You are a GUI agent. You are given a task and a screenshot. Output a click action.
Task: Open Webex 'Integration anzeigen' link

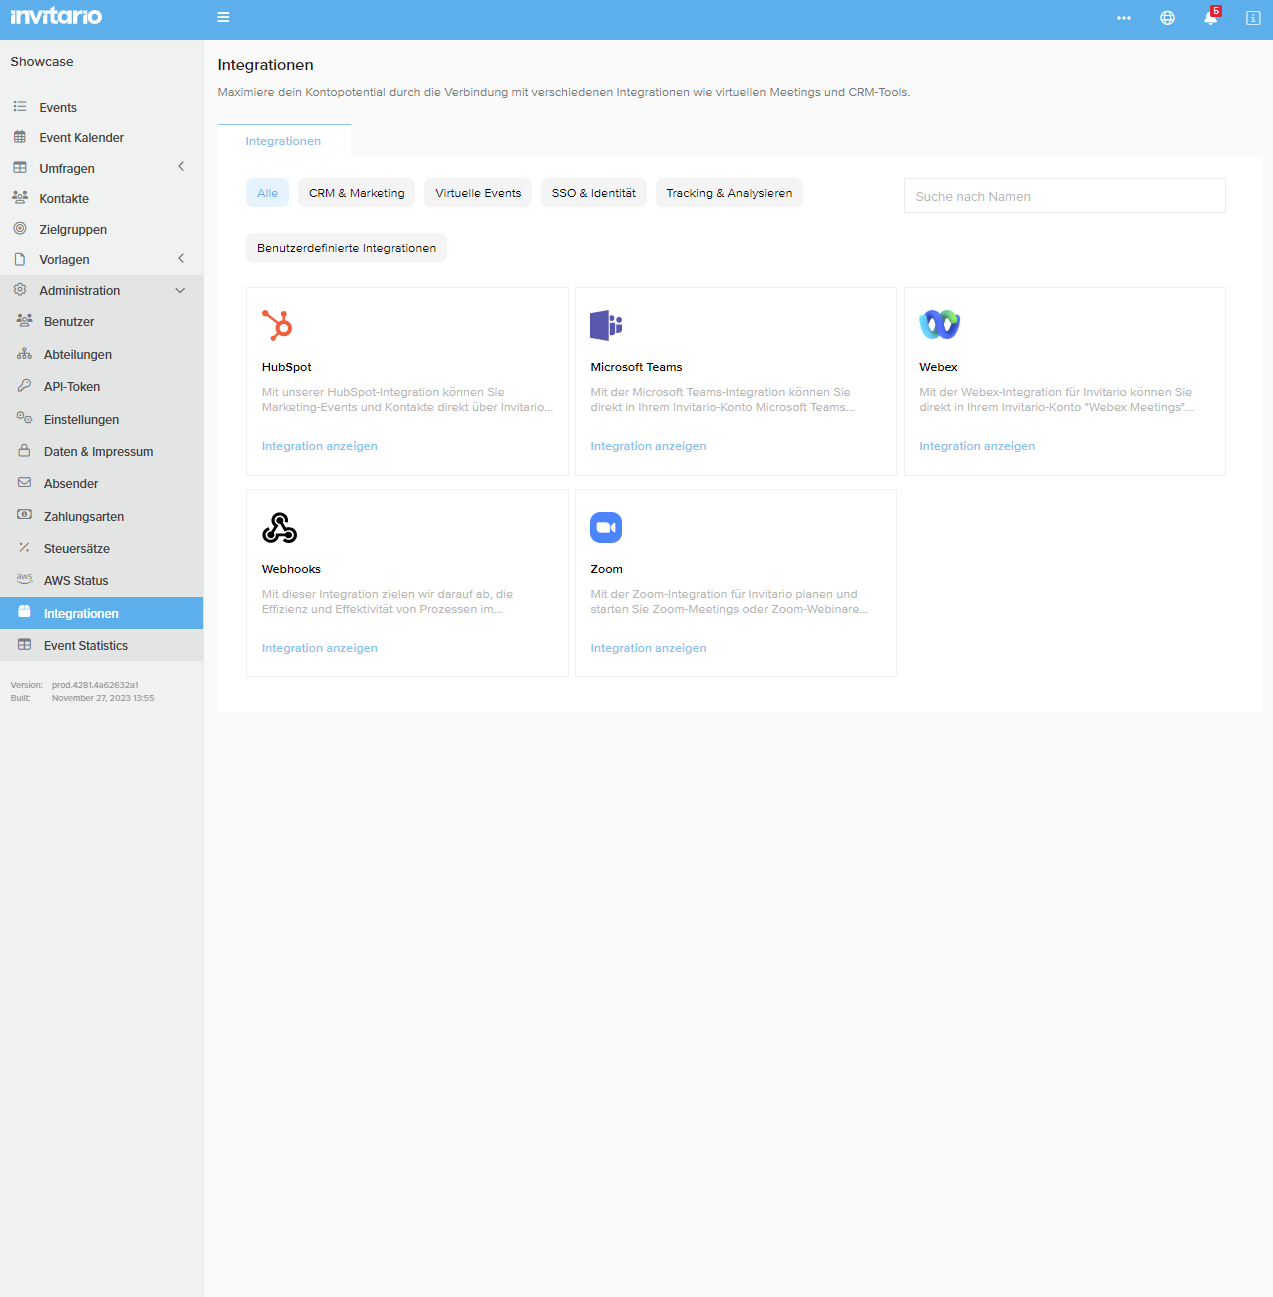point(976,446)
